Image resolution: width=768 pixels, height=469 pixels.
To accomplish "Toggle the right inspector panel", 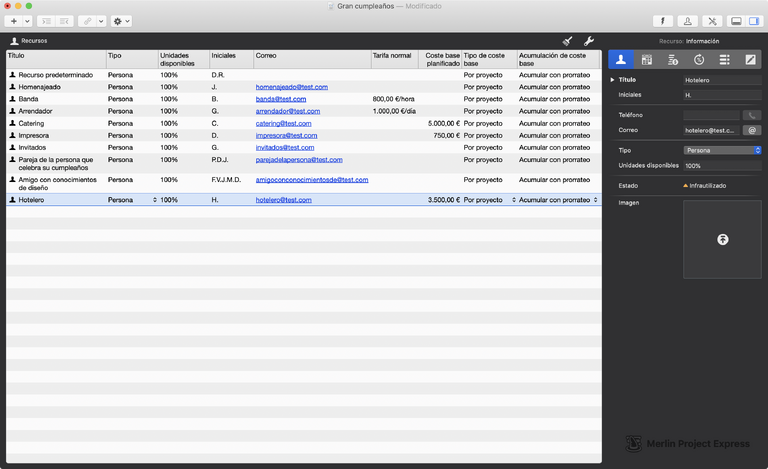I will click(x=754, y=20).
